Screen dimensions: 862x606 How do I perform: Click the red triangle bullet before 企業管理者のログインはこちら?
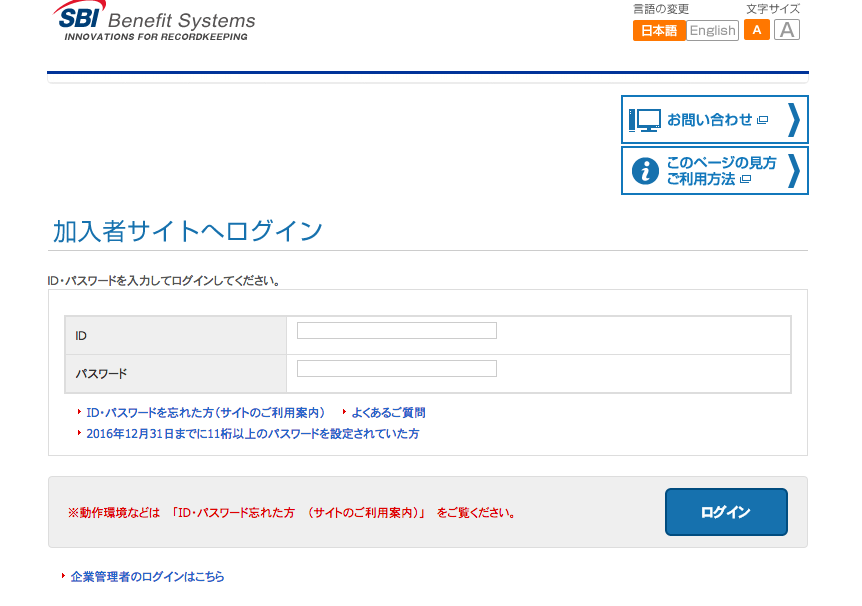pos(63,577)
